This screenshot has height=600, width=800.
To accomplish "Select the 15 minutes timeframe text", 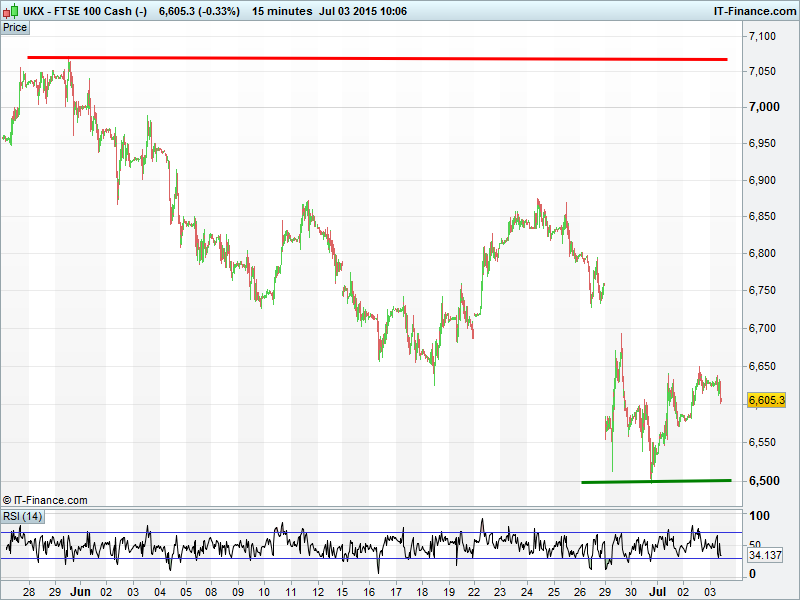I will [281, 11].
